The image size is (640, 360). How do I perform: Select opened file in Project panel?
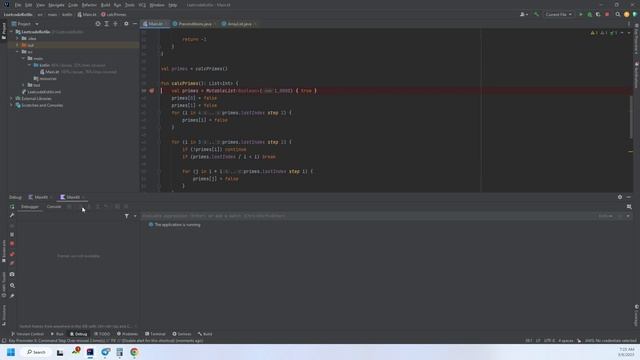pos(98,24)
